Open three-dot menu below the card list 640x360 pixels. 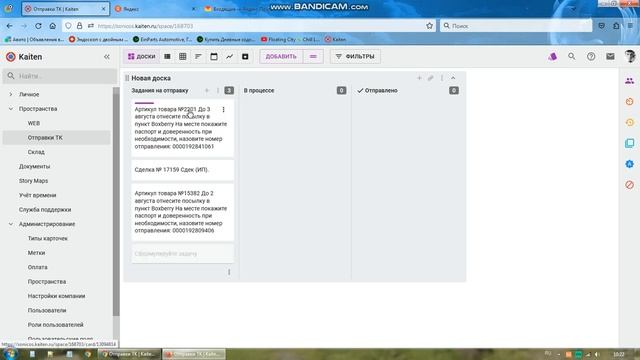click(x=229, y=272)
